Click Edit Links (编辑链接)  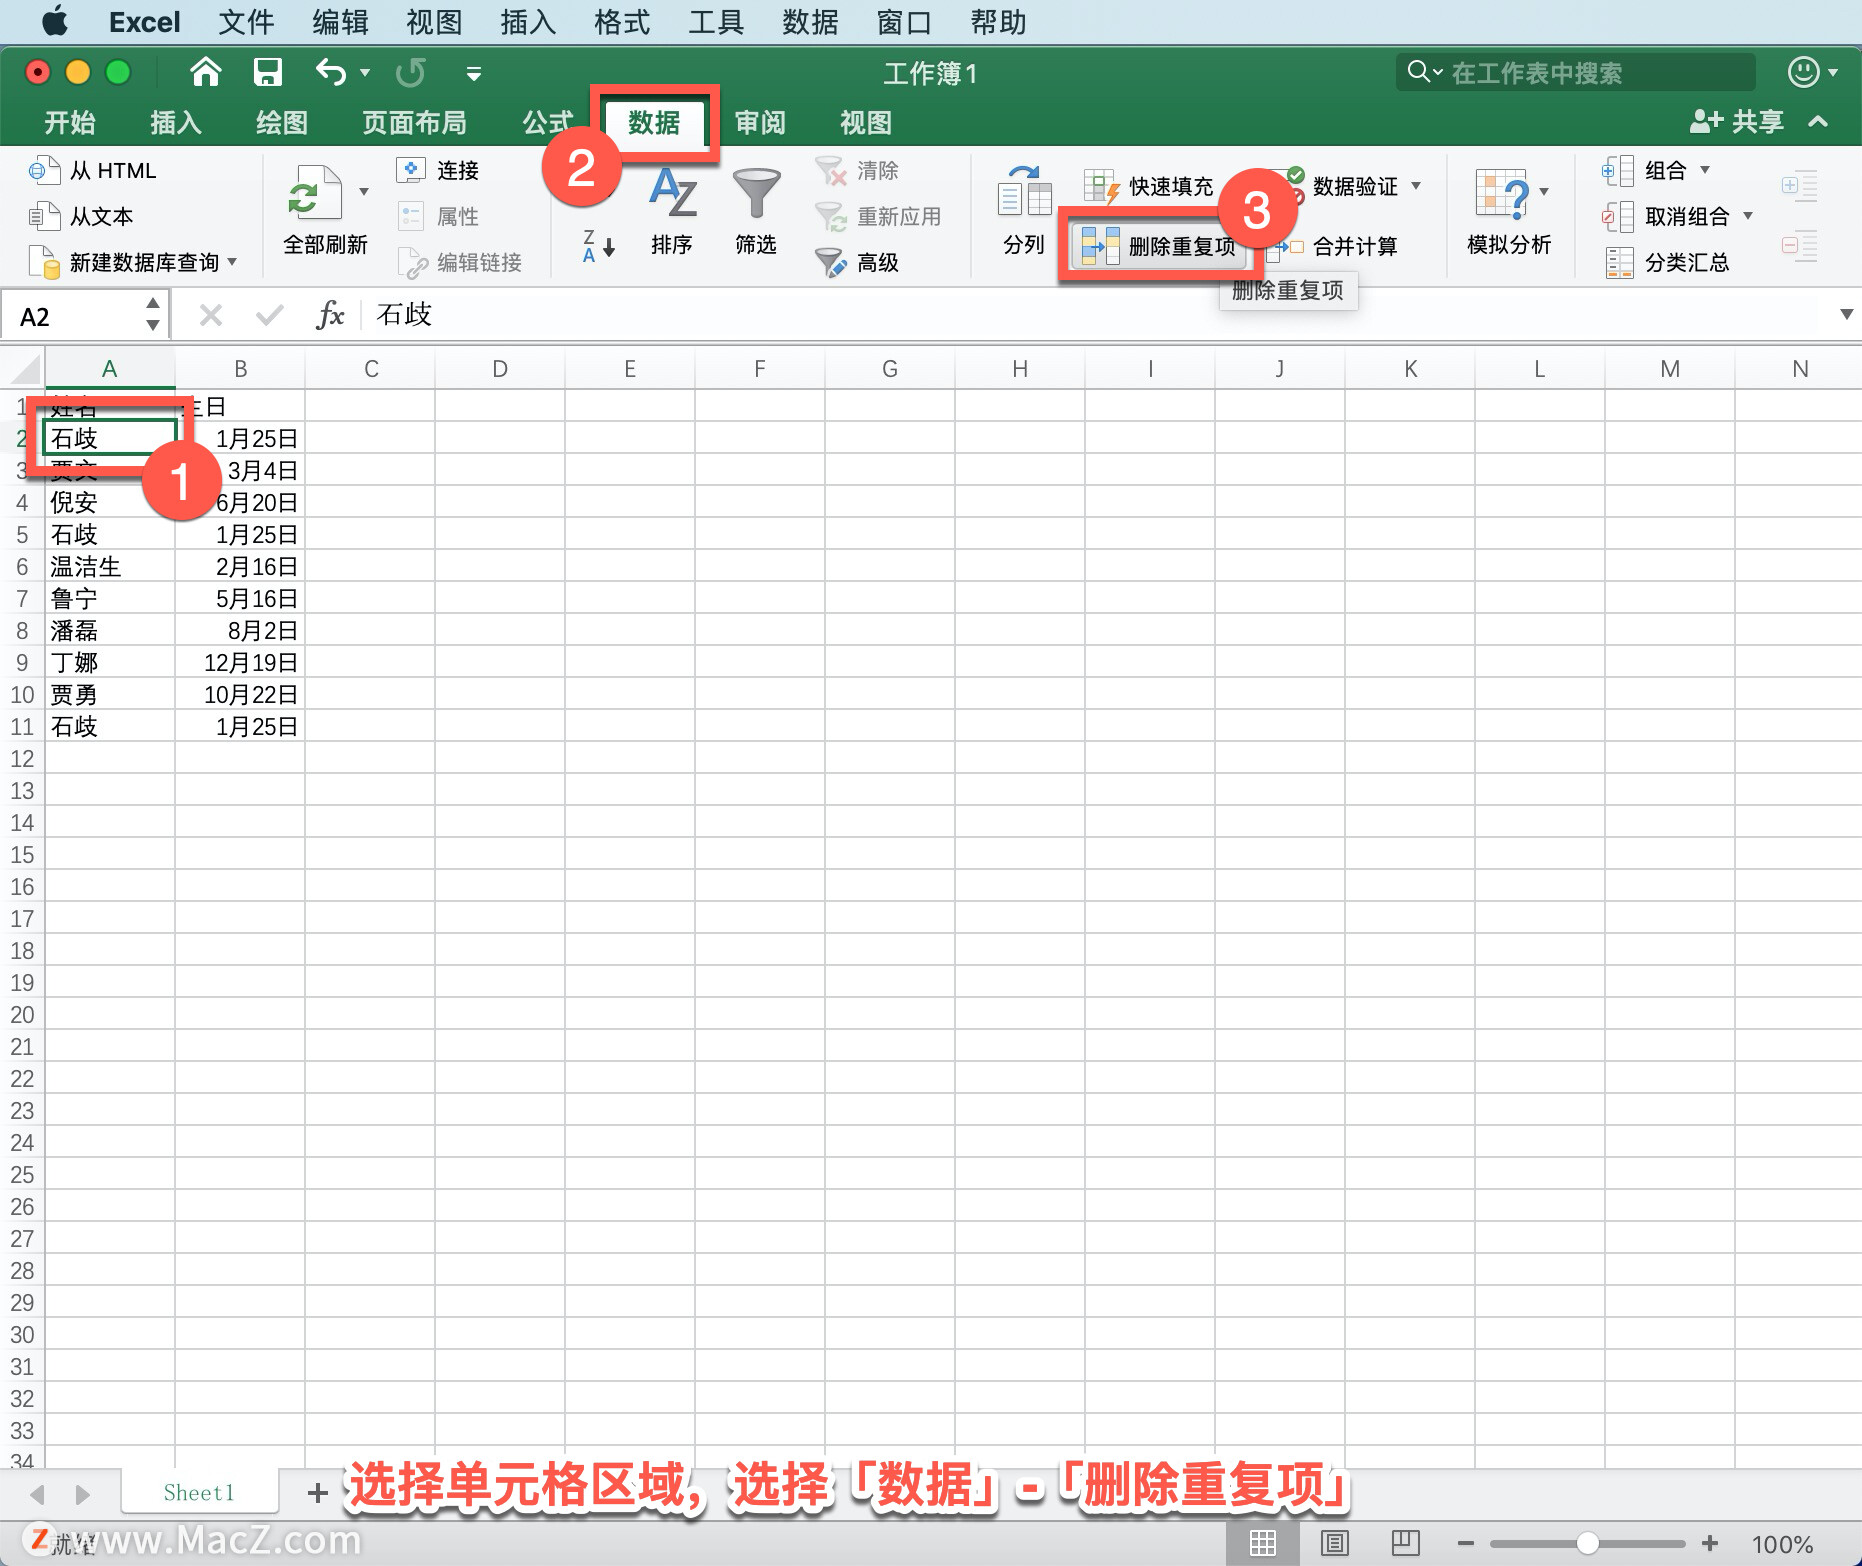[460, 262]
